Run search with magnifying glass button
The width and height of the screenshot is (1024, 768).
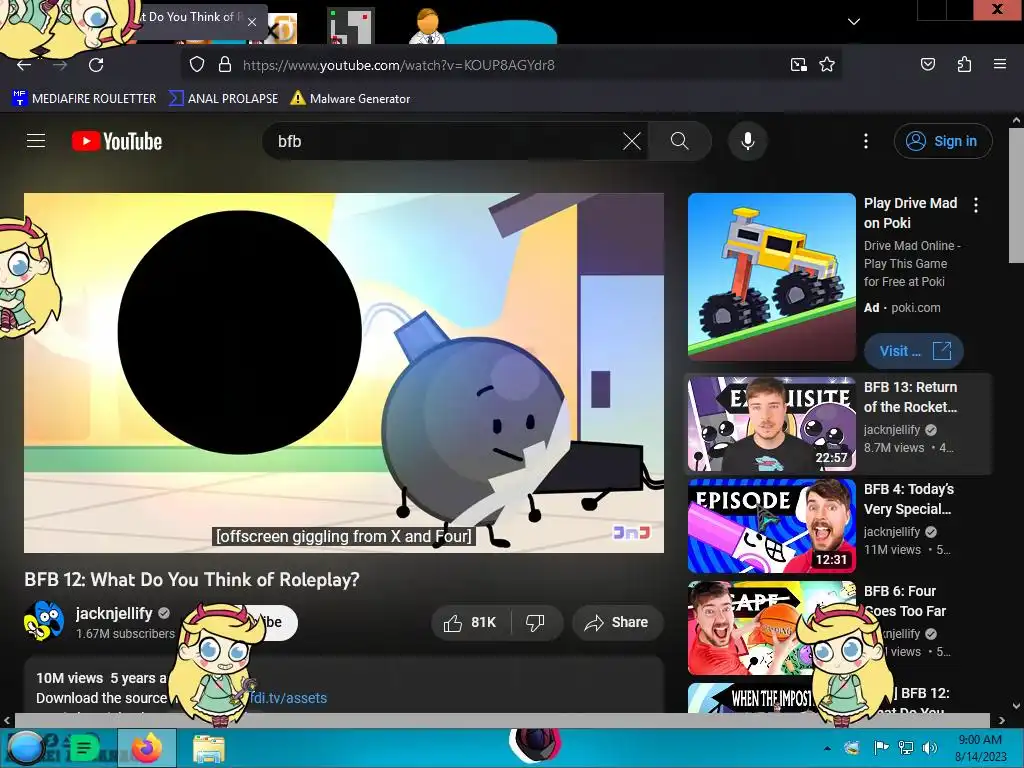680,141
